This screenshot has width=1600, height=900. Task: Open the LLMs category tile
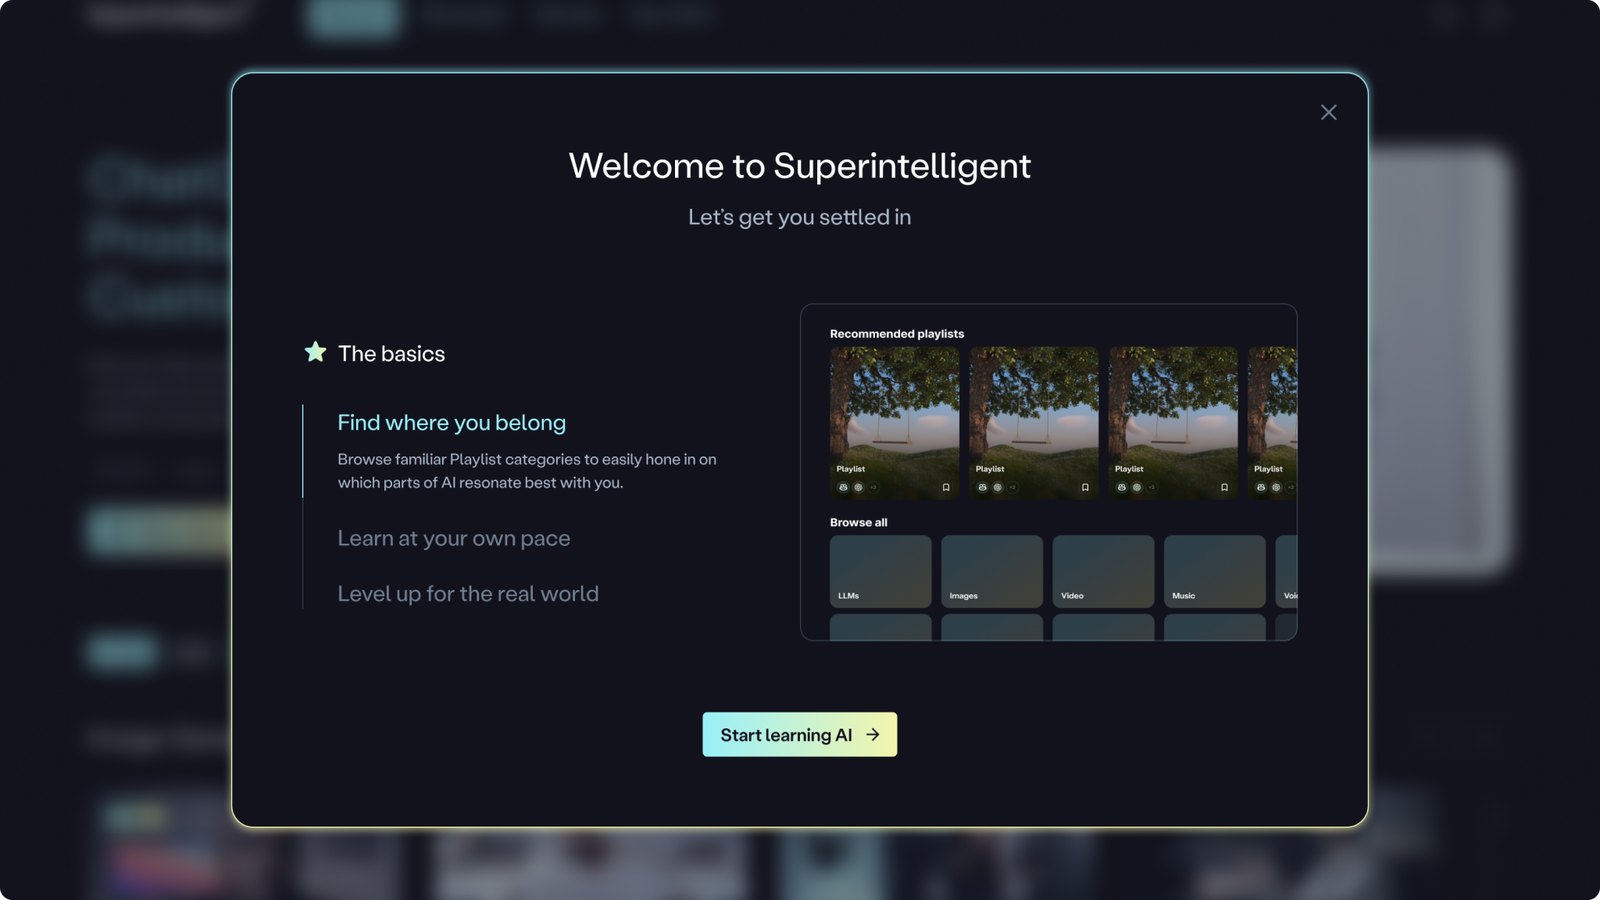tap(880, 571)
